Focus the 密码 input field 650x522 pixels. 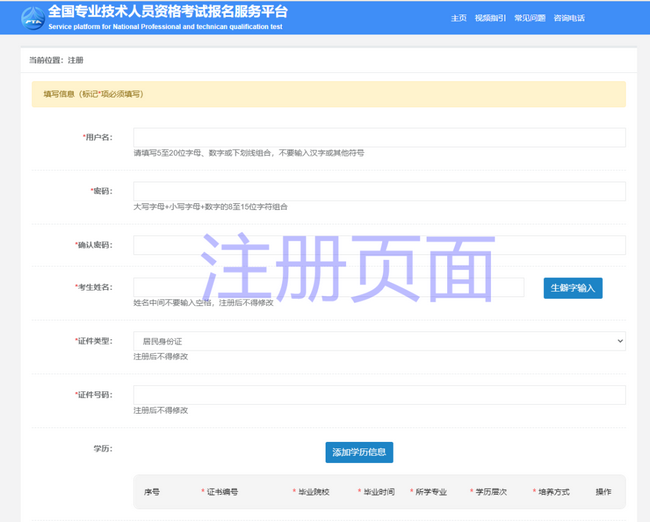click(x=379, y=191)
